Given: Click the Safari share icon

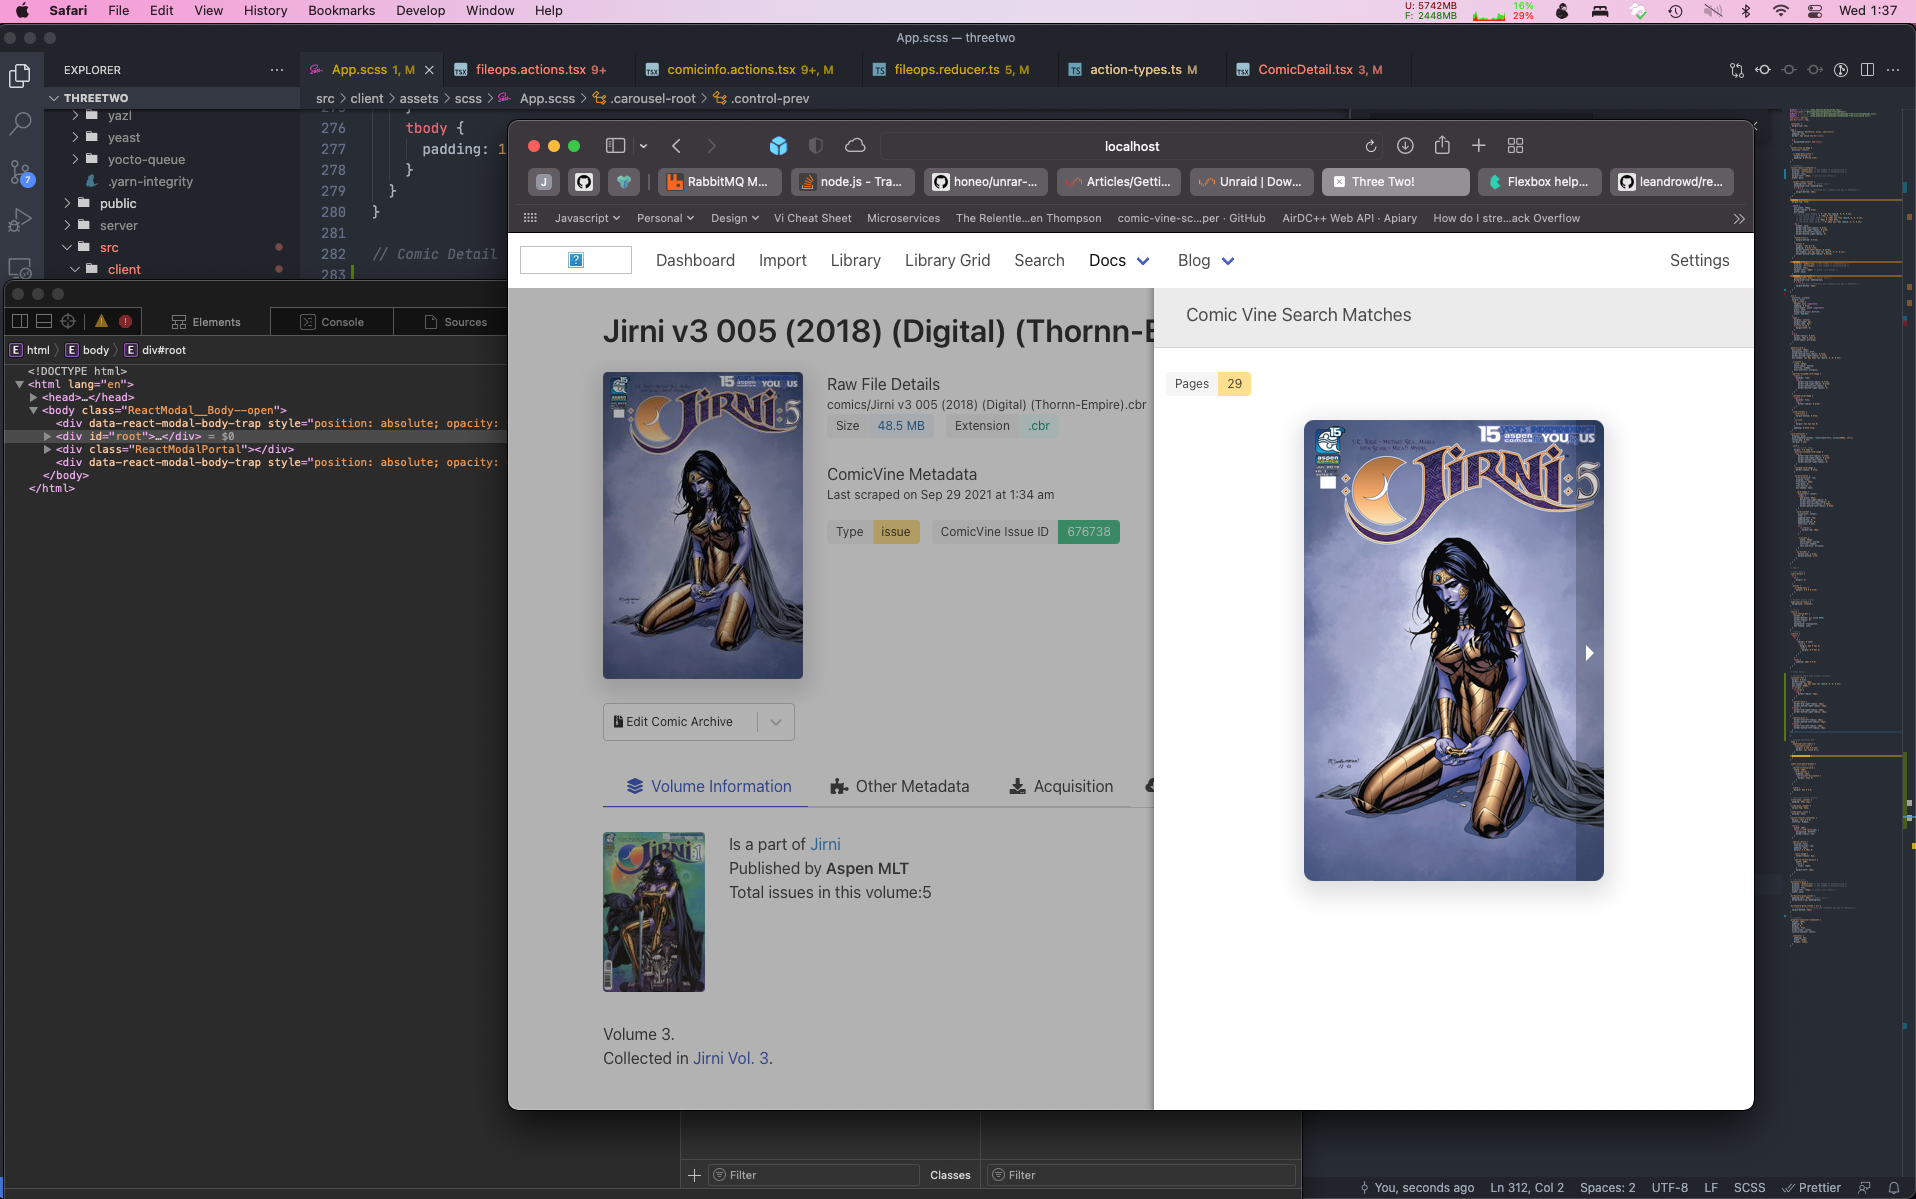Looking at the screenshot, I should [1442, 146].
